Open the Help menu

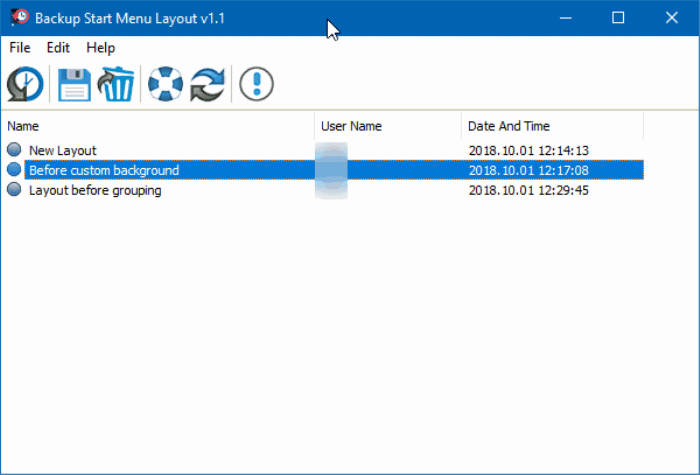point(100,47)
